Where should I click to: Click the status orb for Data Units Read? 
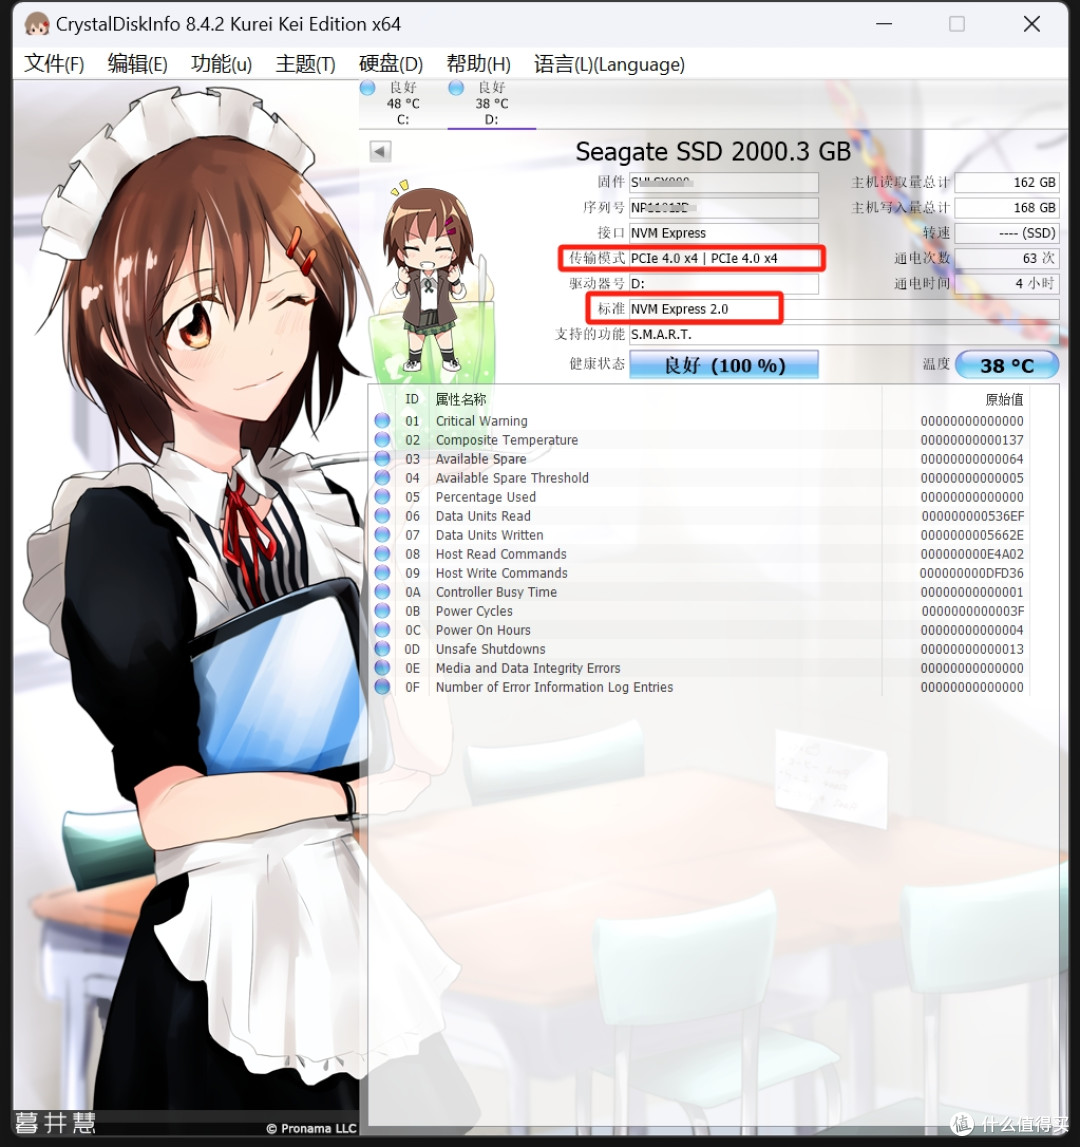point(382,516)
